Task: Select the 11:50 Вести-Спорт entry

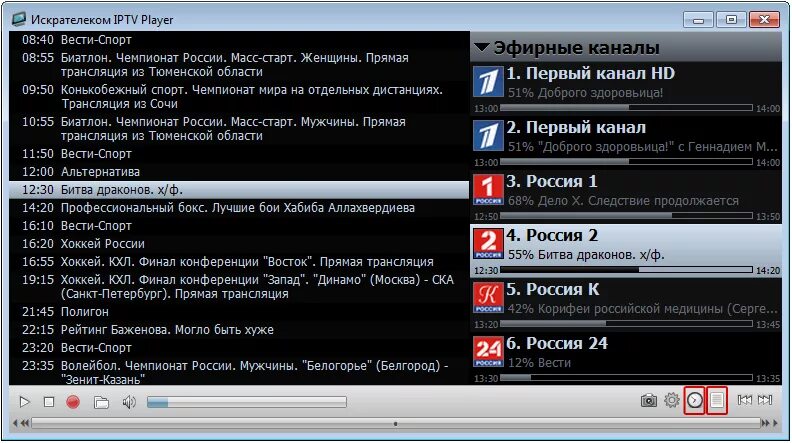Action: pyautogui.click(x=239, y=154)
